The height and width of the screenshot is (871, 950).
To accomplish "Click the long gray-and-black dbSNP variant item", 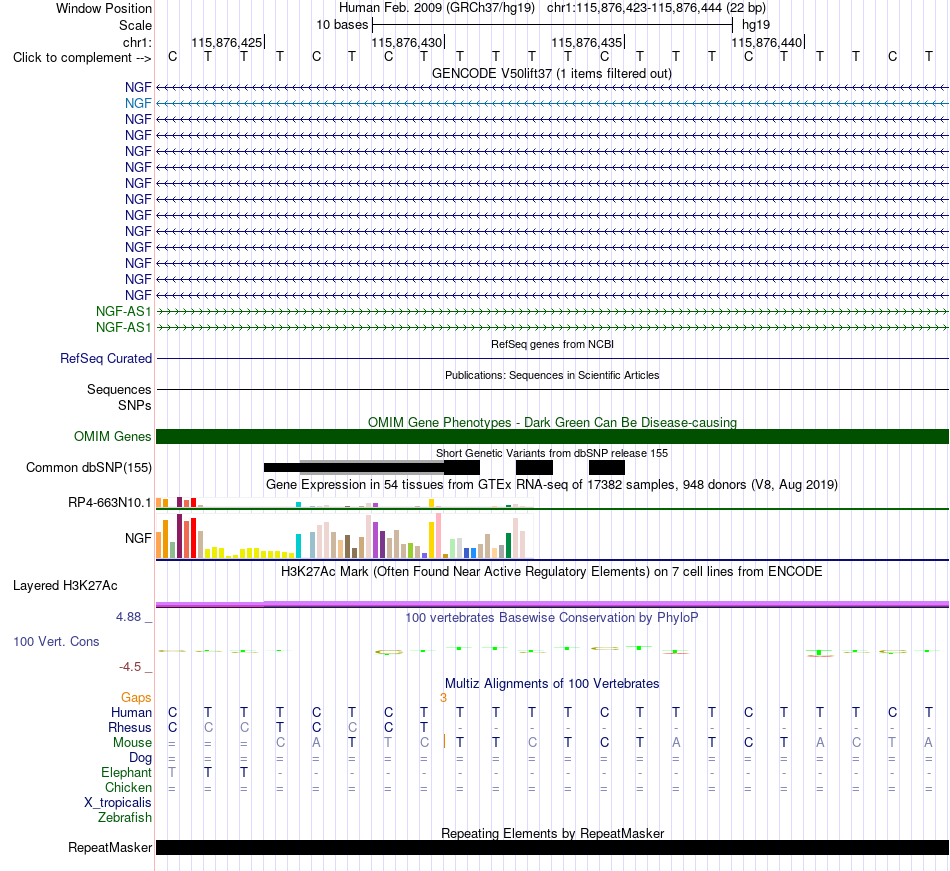I will tap(372, 468).
